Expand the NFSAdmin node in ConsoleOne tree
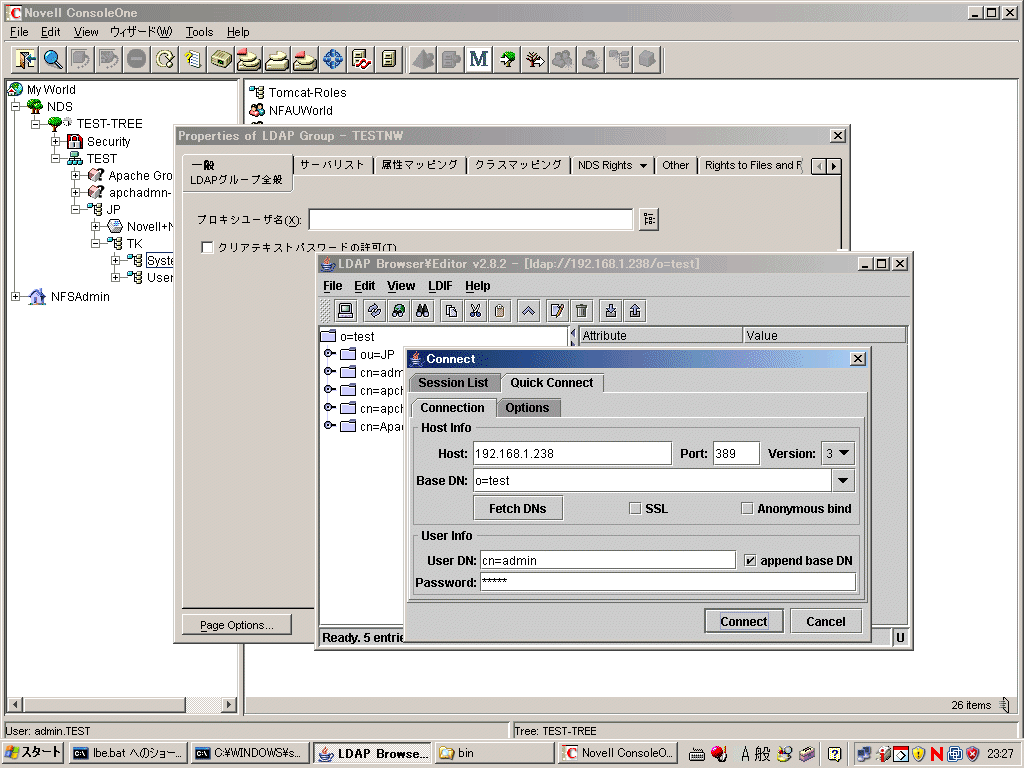The image size is (1024, 768). (16, 296)
